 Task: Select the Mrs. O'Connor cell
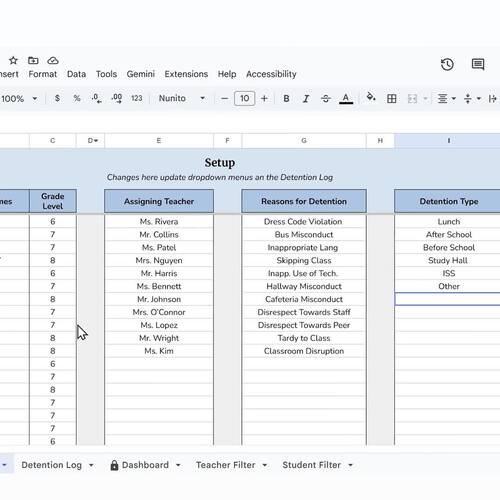(159, 312)
